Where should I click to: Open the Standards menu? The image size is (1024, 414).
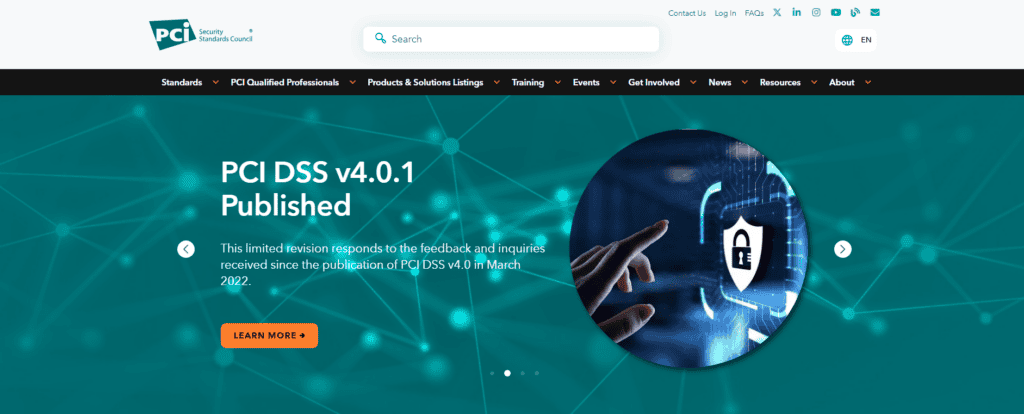[x=182, y=82]
